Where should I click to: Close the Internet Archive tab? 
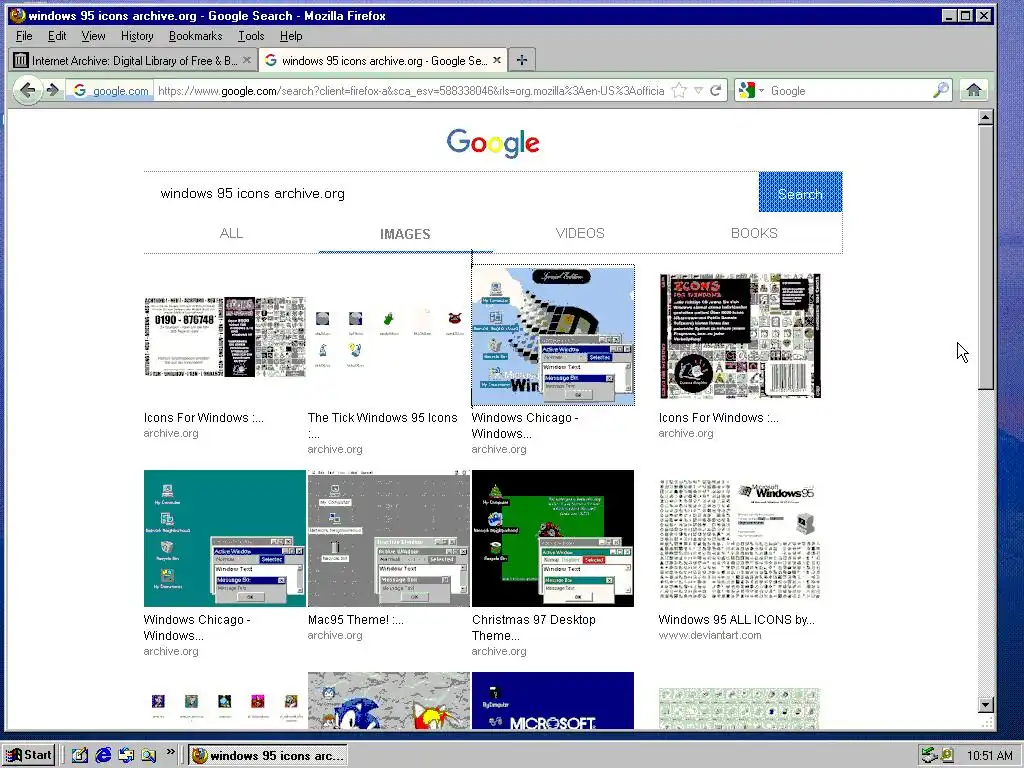click(x=246, y=60)
